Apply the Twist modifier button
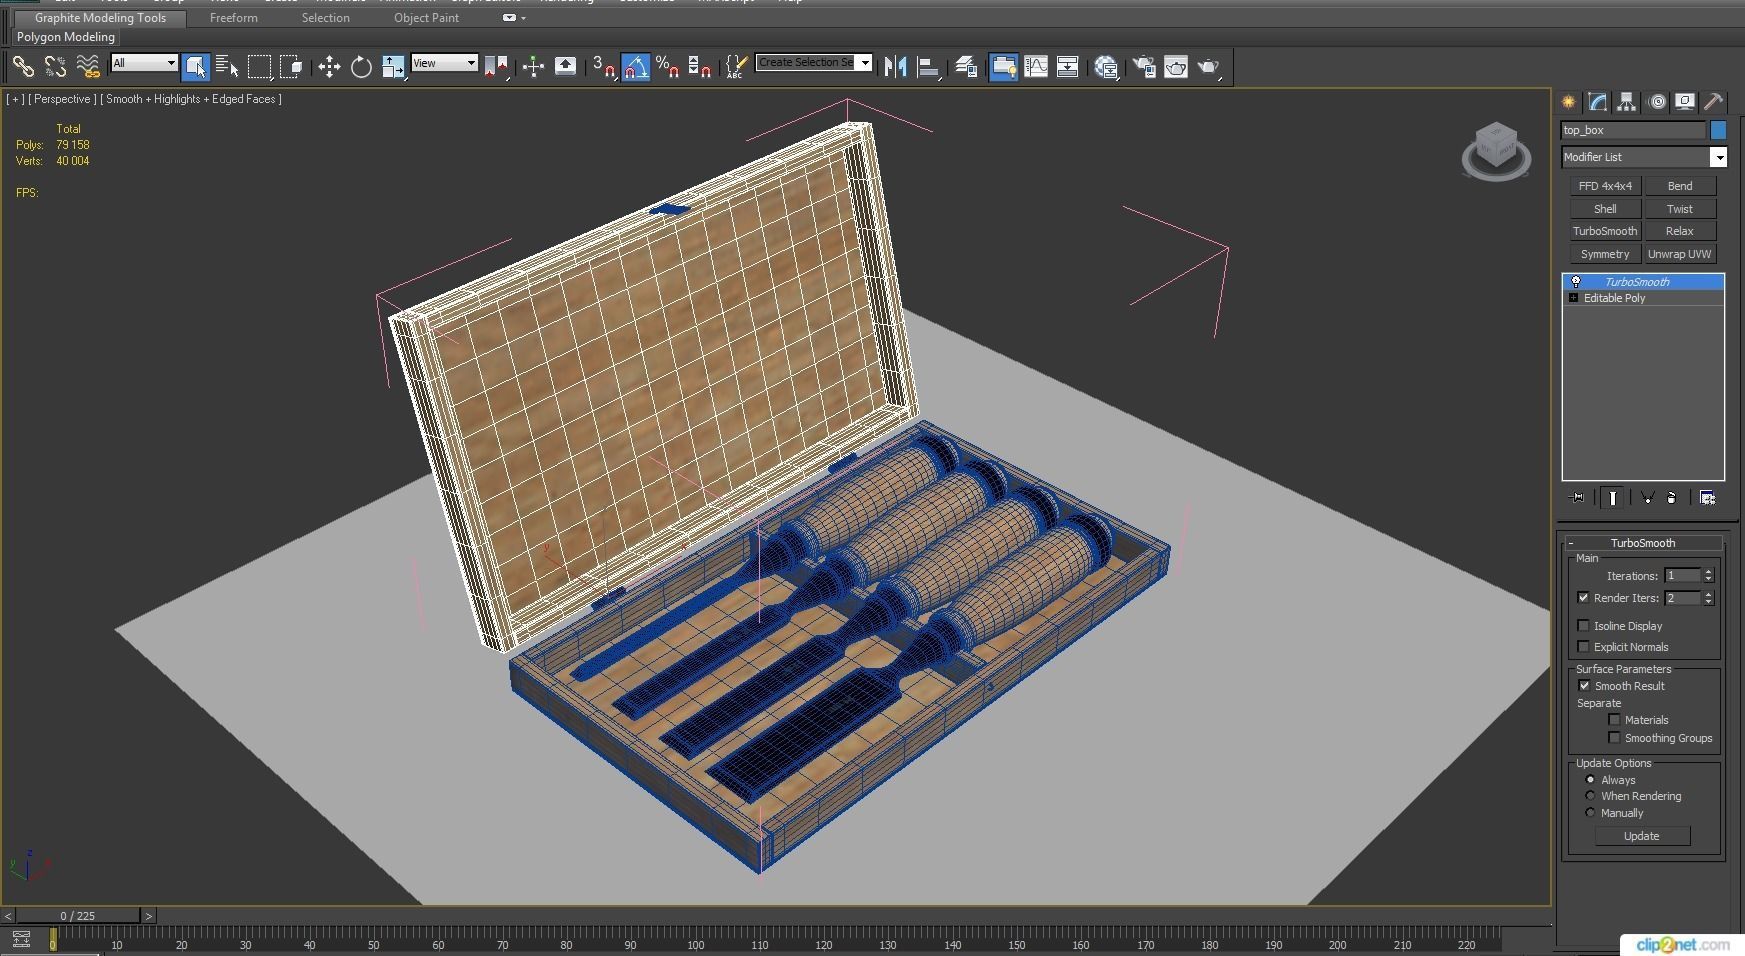This screenshot has width=1745, height=956. pos(1680,209)
